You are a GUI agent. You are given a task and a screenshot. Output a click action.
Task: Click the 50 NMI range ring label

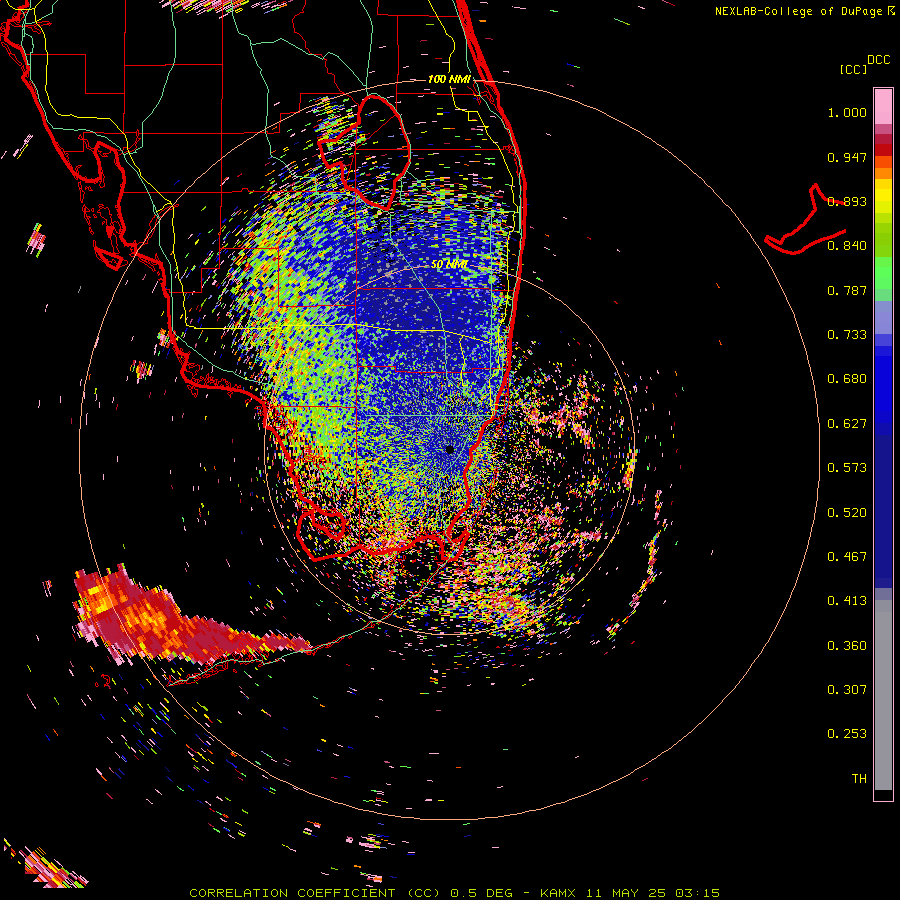449,265
